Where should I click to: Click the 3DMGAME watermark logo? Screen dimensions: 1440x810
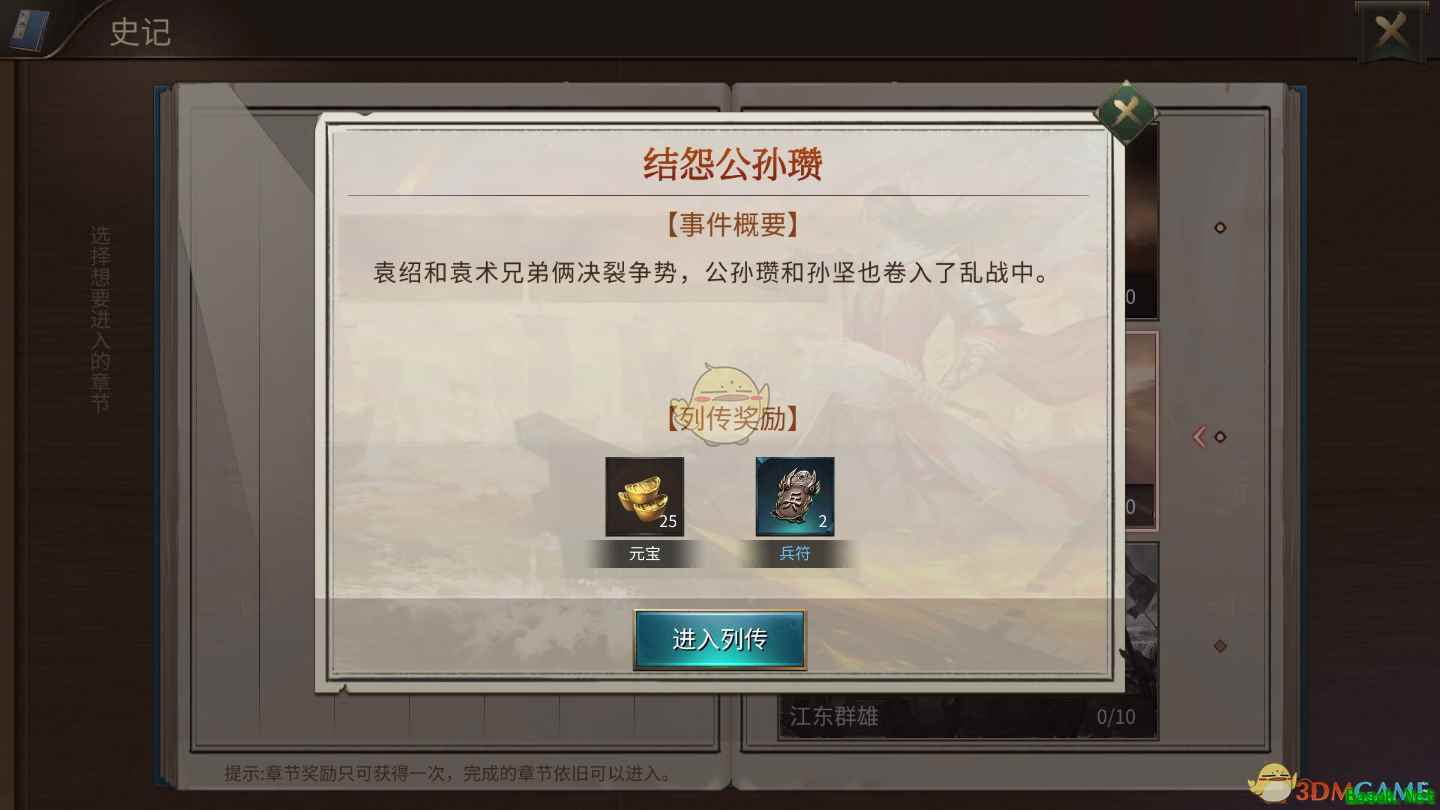(x=1340, y=787)
